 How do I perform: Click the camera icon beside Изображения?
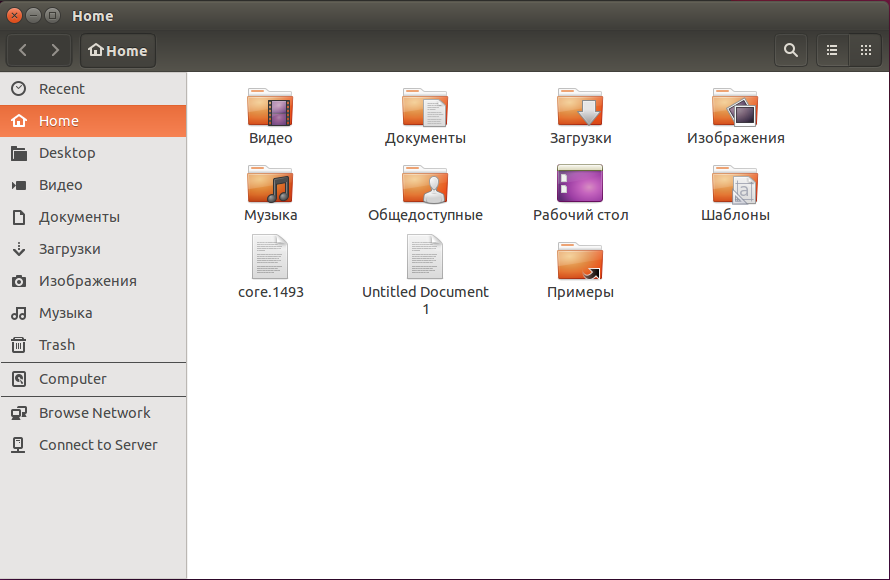click(19, 281)
